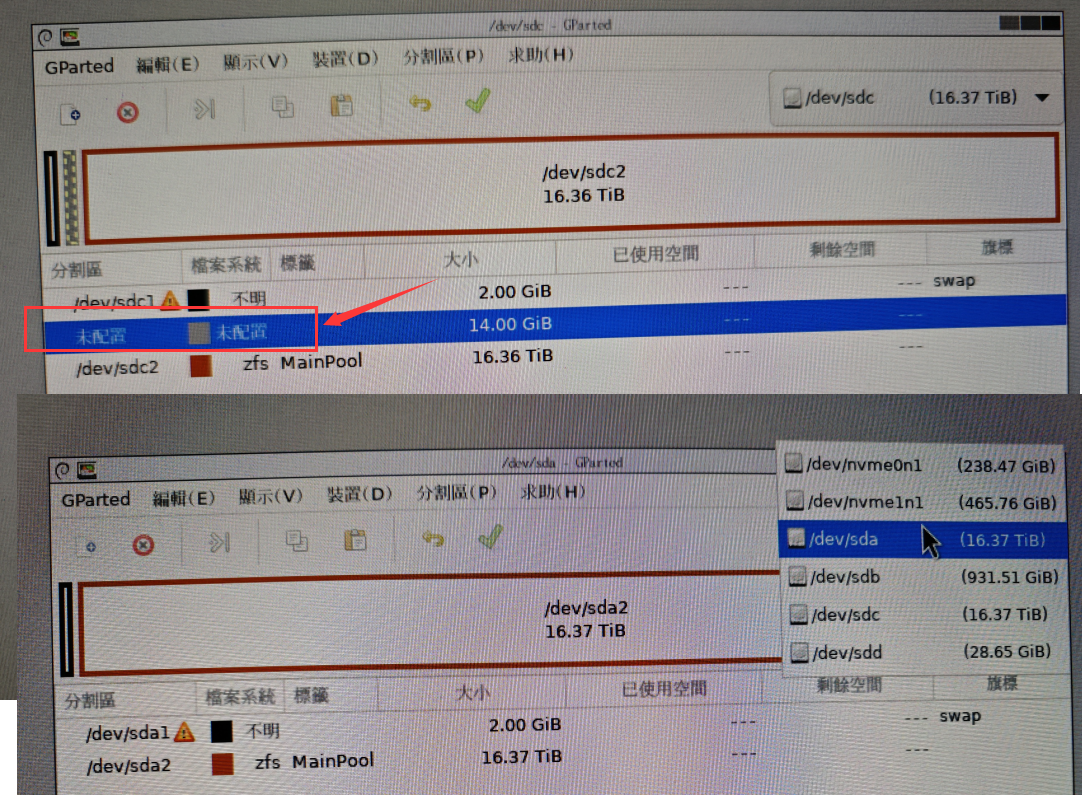Open GParted menu in top window
This screenshot has width=1082, height=795.
tap(79, 66)
